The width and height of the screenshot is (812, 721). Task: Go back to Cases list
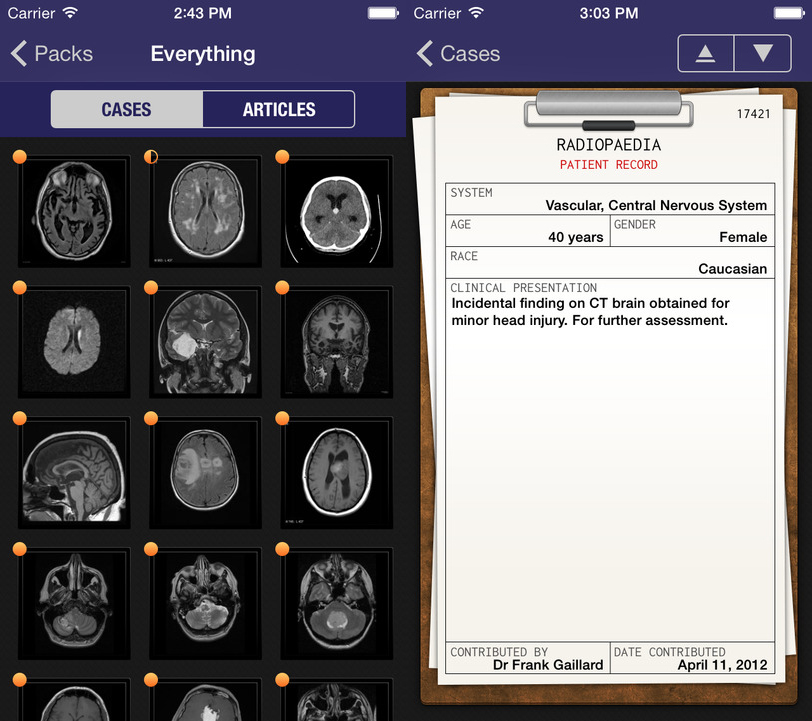point(458,54)
